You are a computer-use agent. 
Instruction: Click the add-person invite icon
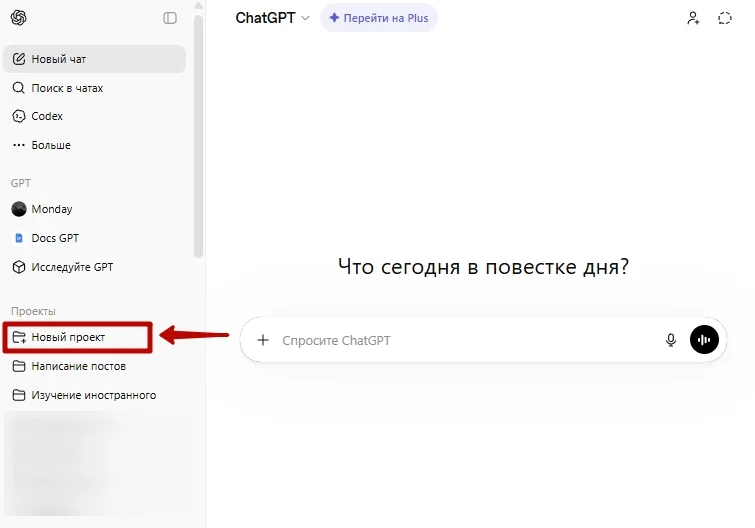[x=693, y=18]
